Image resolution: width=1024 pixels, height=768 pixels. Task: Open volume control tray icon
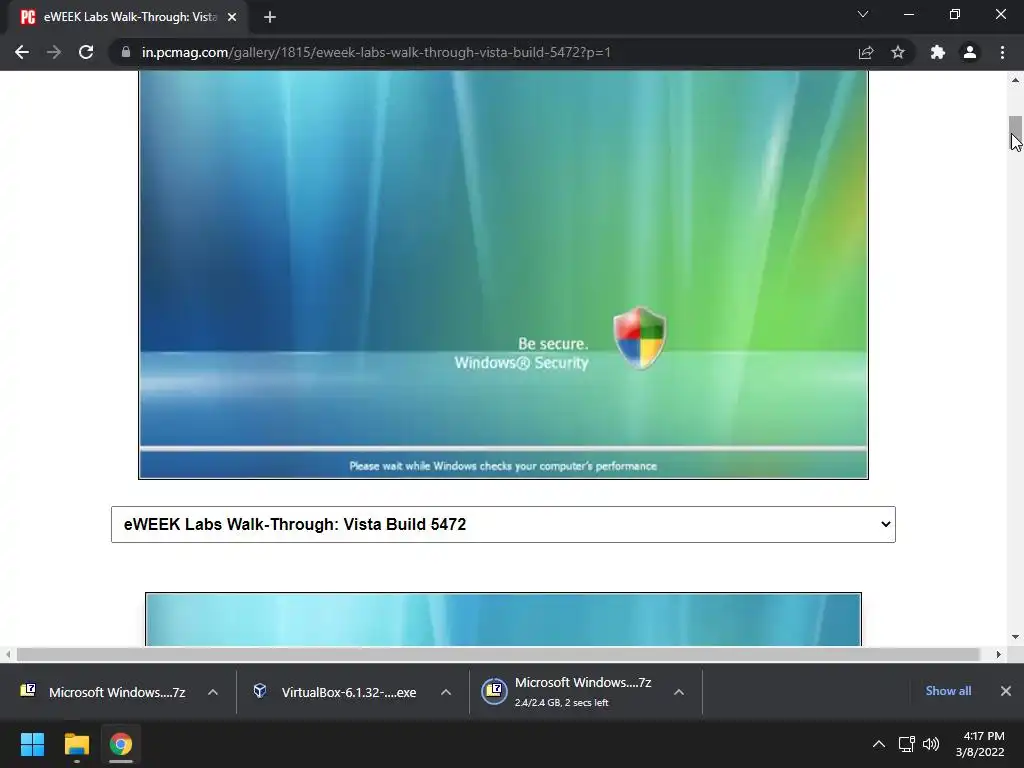[931, 744]
